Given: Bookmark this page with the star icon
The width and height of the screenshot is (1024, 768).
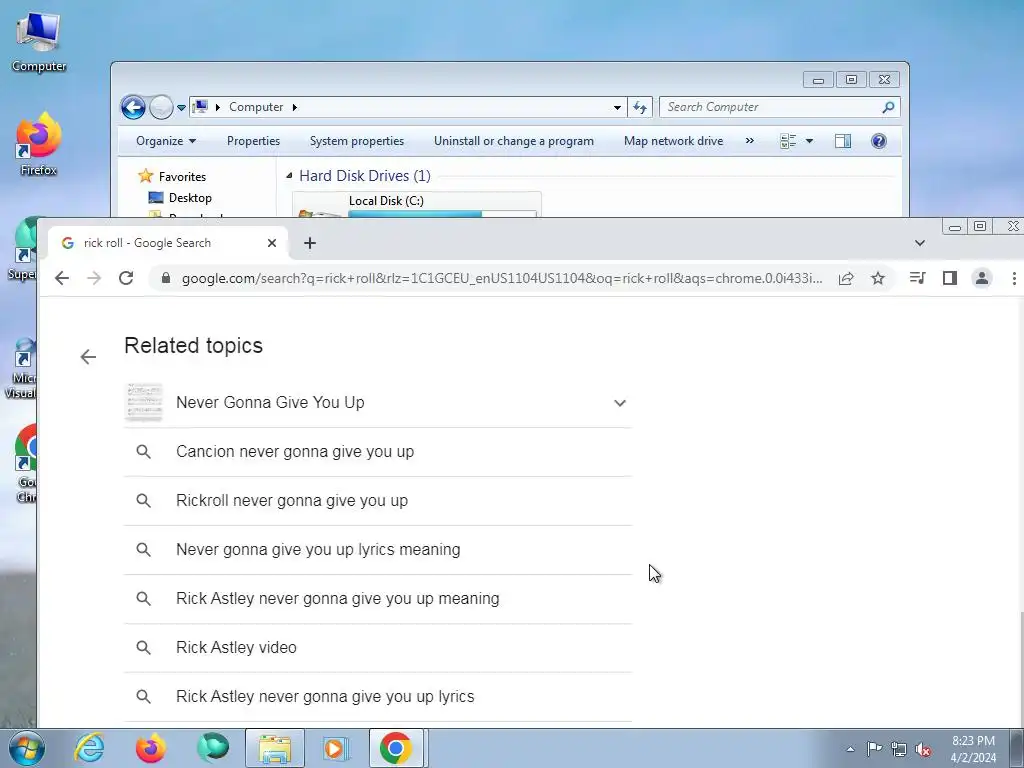Looking at the screenshot, I should click(x=878, y=278).
